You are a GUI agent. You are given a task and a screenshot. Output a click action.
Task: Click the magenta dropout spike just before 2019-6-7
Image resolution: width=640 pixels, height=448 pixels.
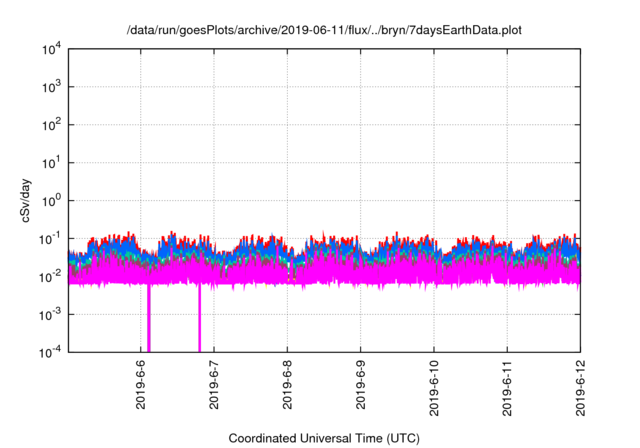click(x=199, y=318)
